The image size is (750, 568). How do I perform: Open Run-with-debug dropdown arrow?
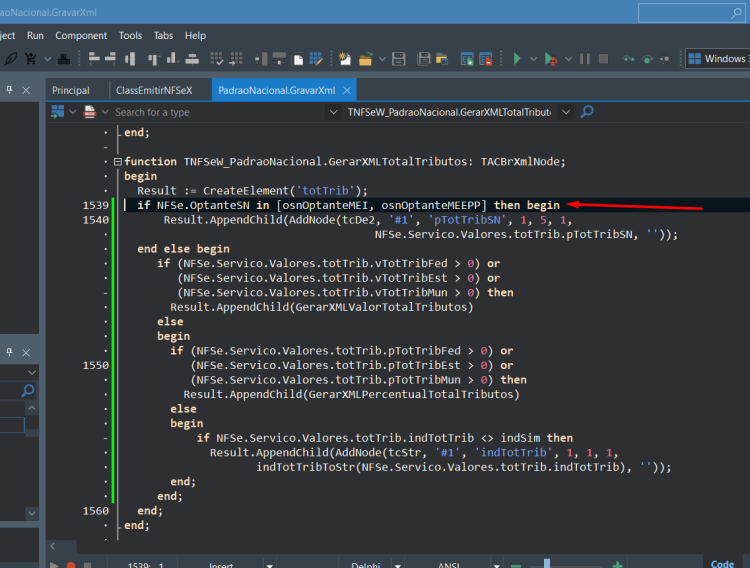pos(568,59)
